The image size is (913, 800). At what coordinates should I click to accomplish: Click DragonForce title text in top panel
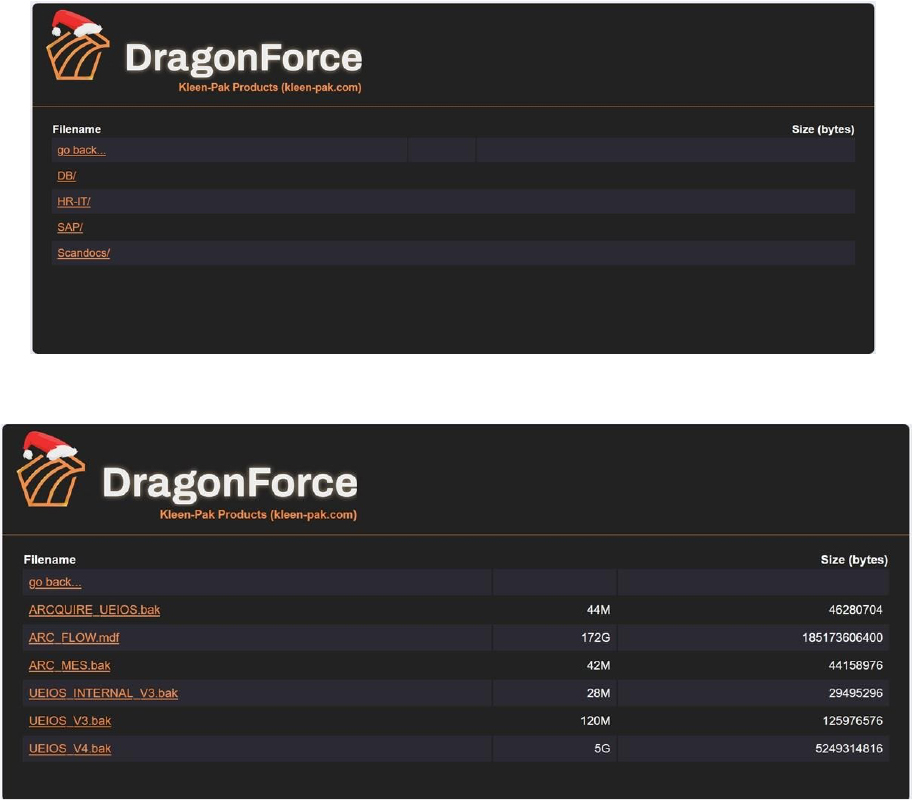(244, 58)
